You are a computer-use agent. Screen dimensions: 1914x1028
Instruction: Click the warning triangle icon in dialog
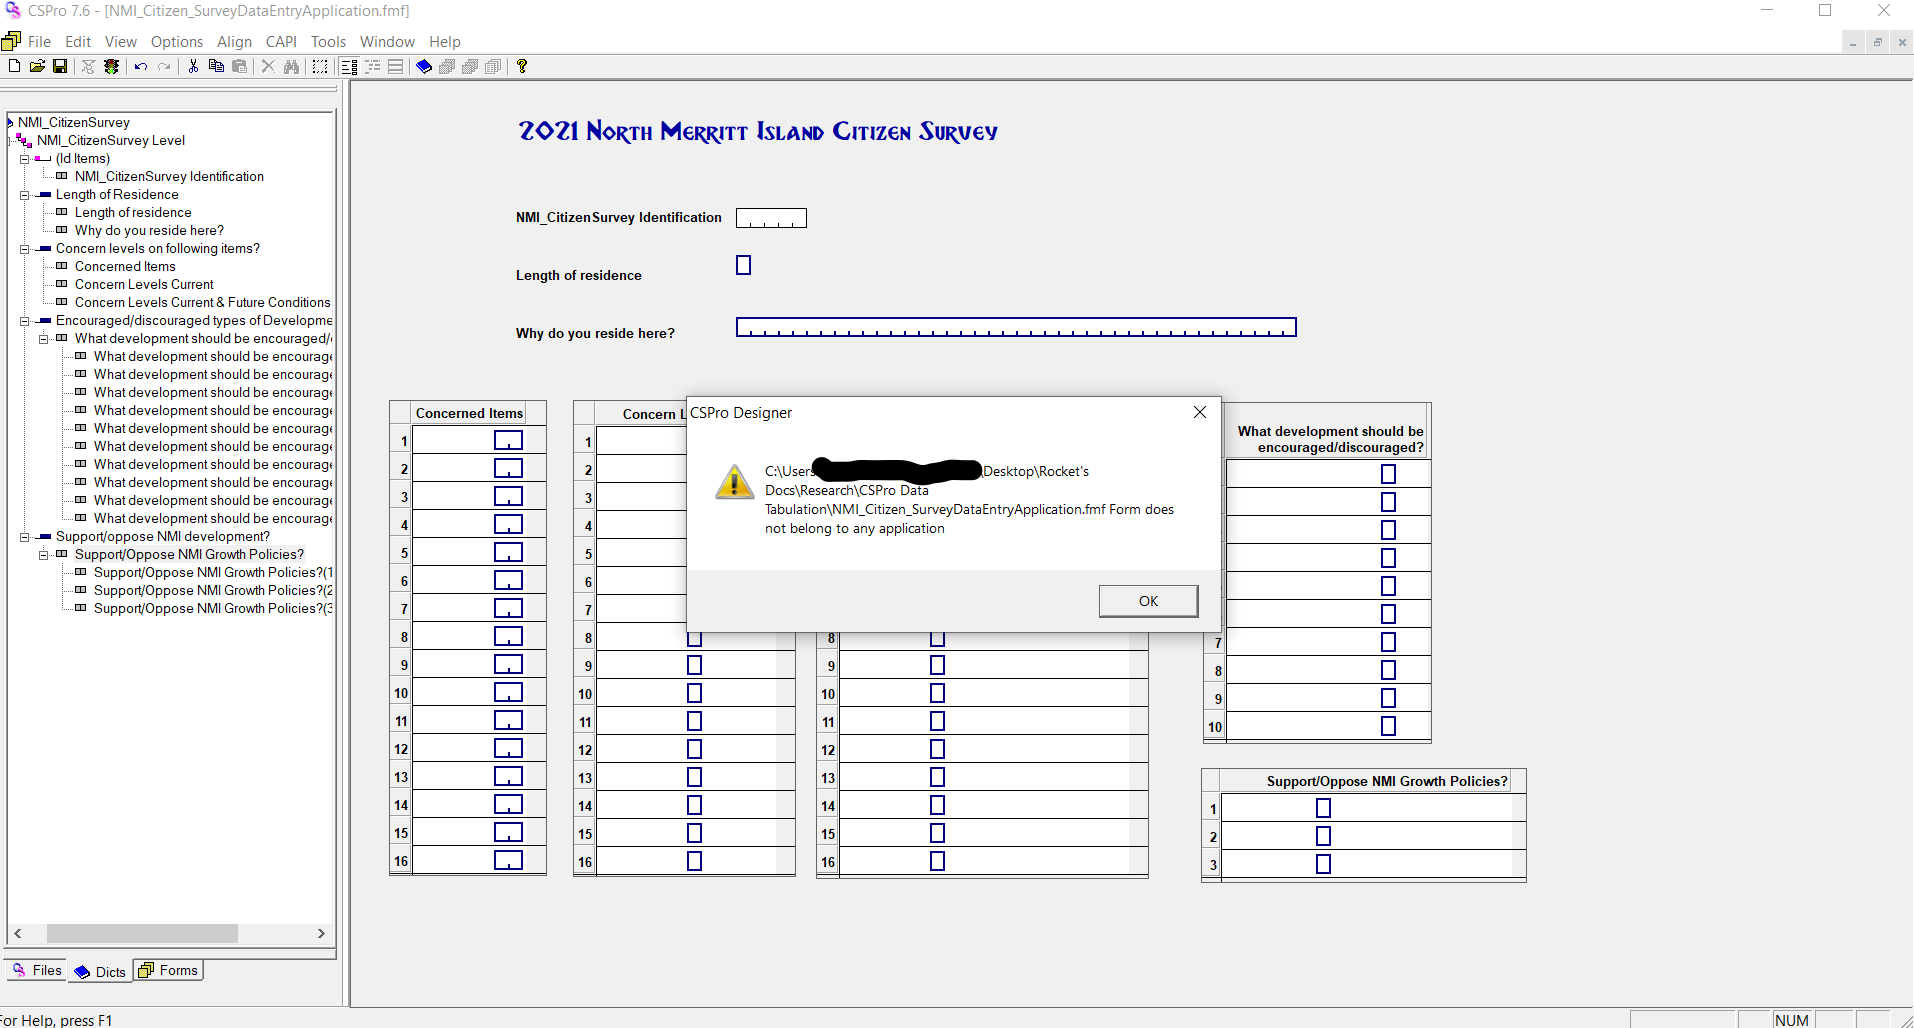point(734,481)
